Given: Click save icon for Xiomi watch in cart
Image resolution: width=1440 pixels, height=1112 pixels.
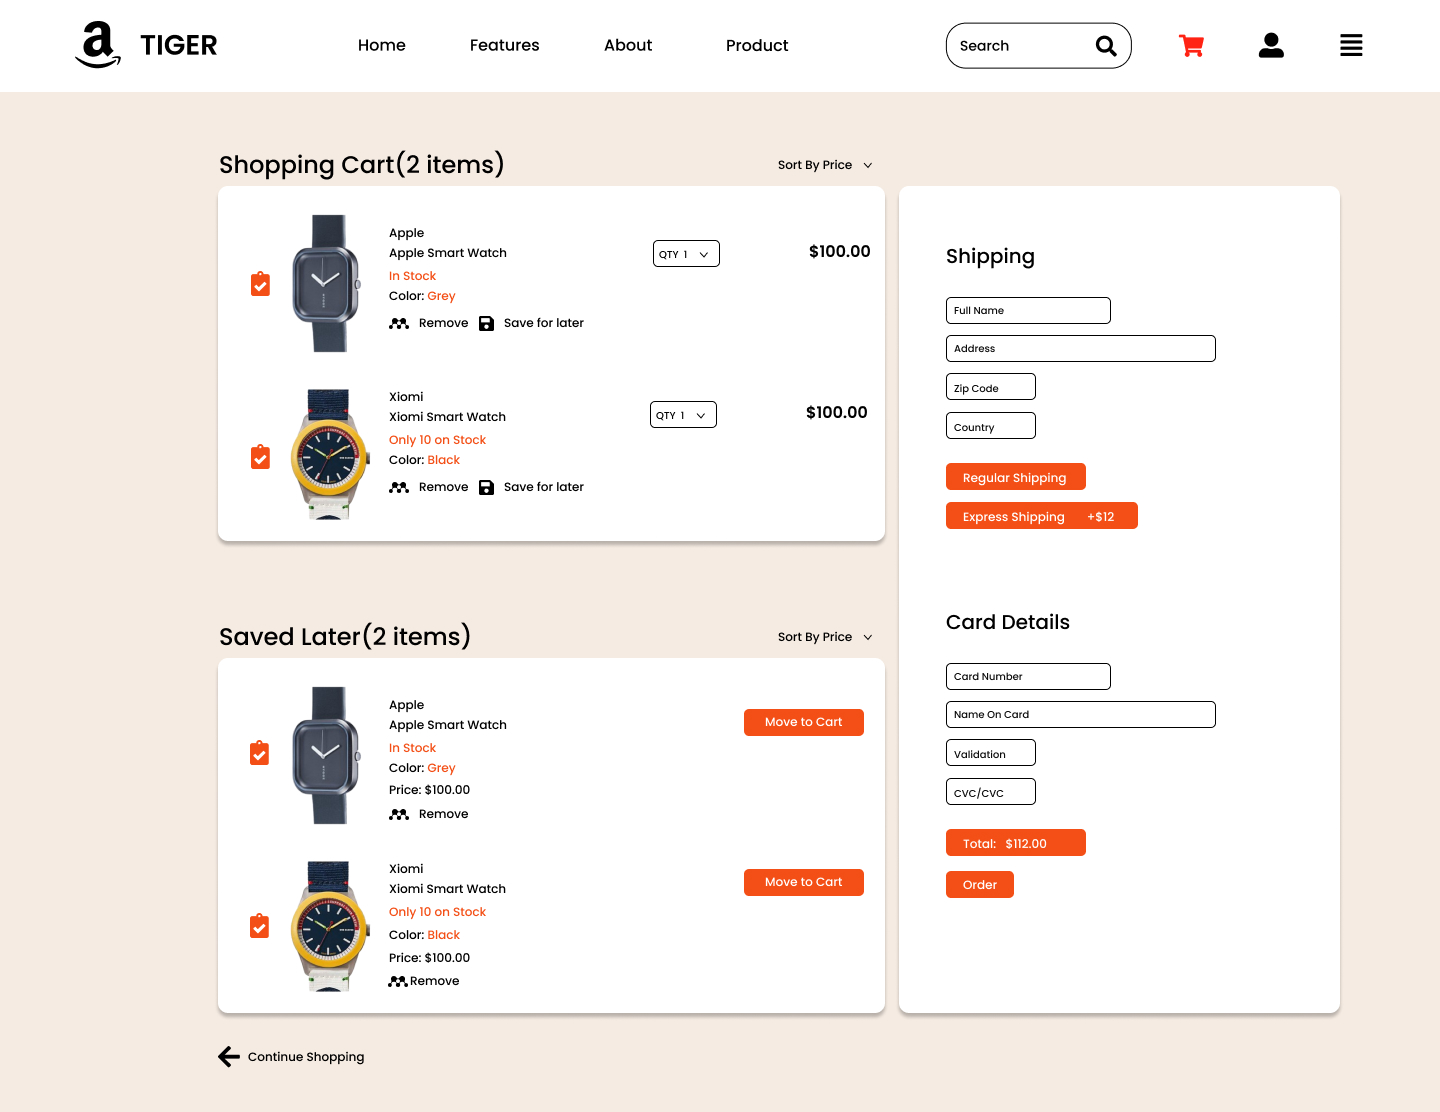Looking at the screenshot, I should [486, 487].
